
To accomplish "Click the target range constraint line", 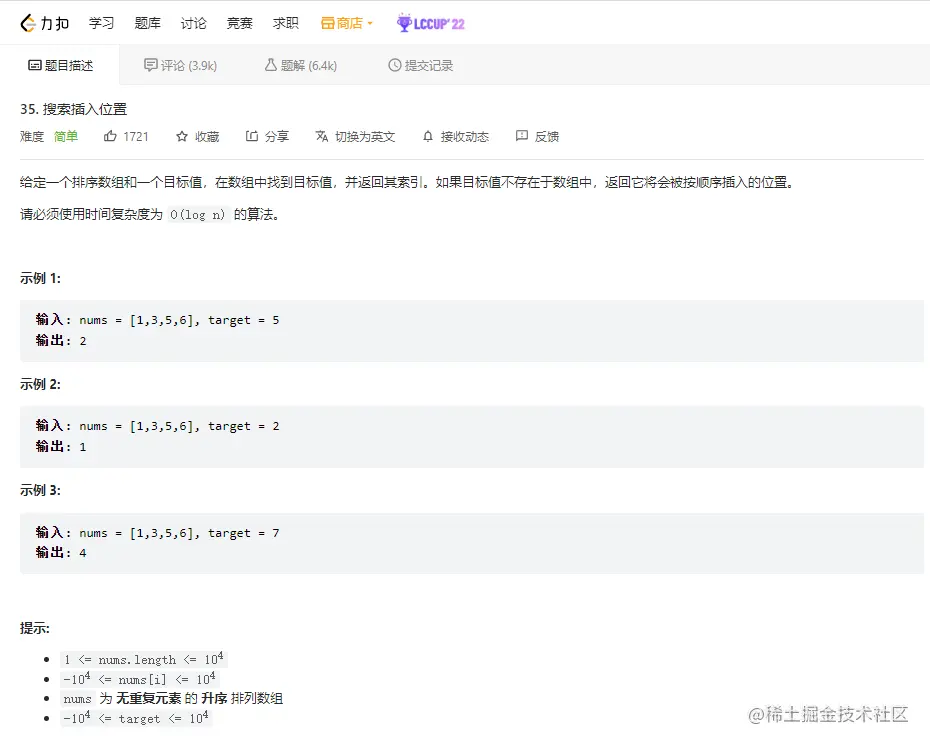I will [x=136, y=718].
